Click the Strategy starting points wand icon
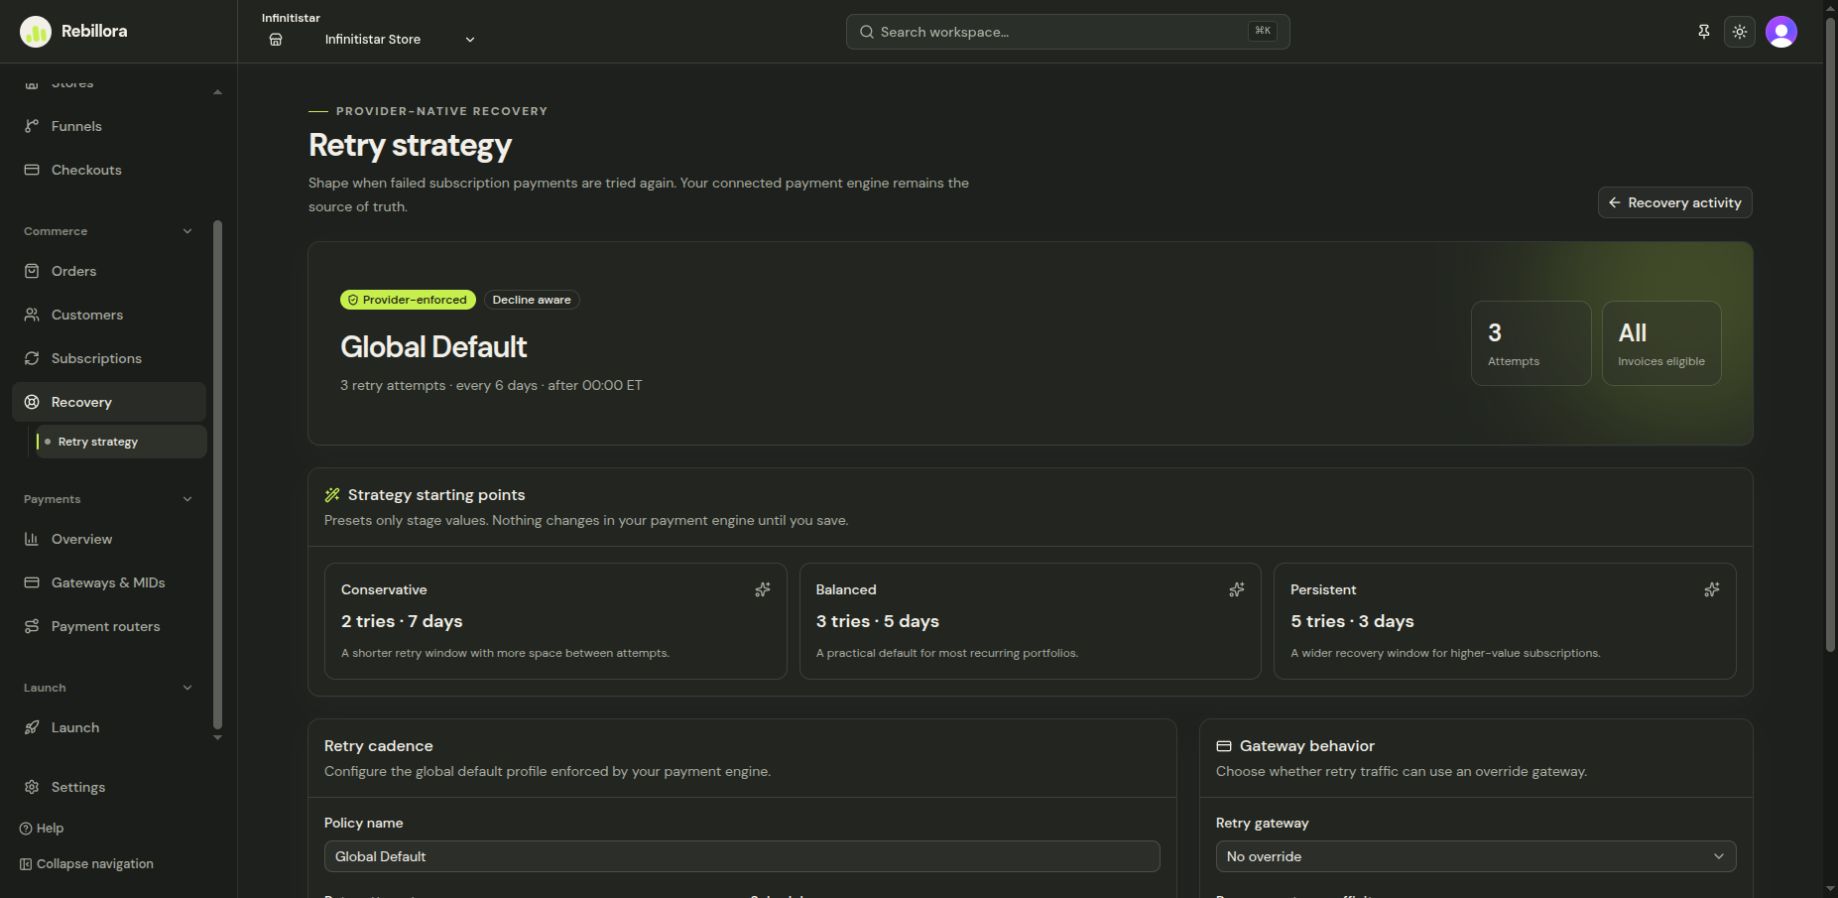 332,495
